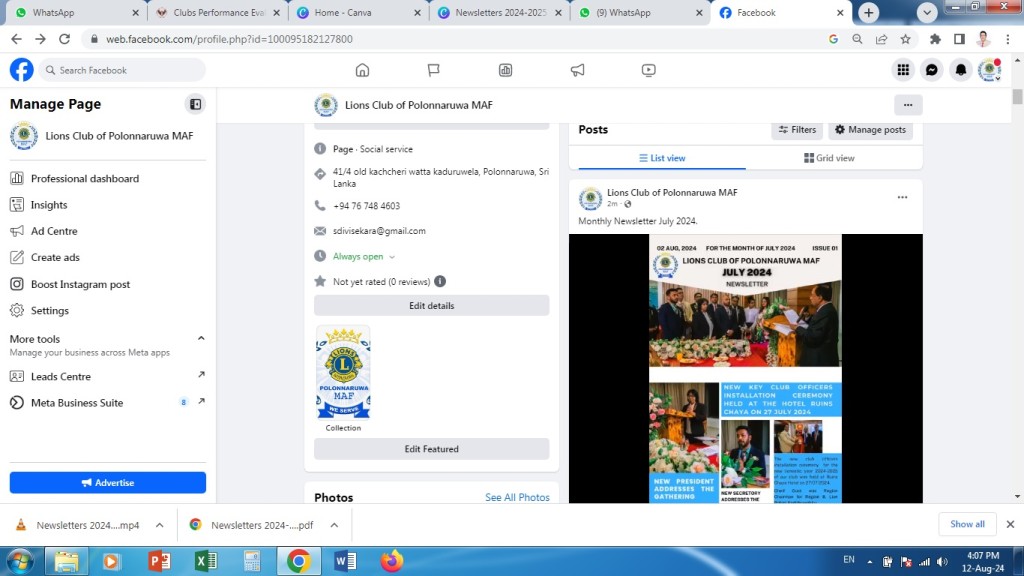Open the Ad Centre megaphone icon in top bar
The image size is (1024, 576).
point(577,70)
